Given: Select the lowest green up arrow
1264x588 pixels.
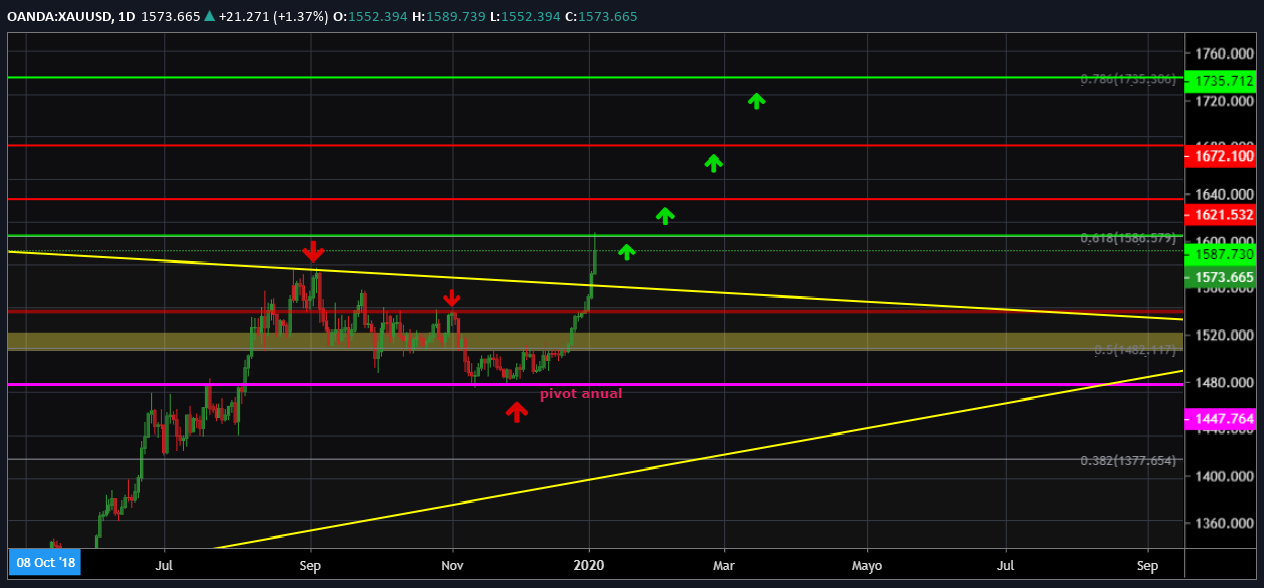Looking at the screenshot, I should [626, 251].
